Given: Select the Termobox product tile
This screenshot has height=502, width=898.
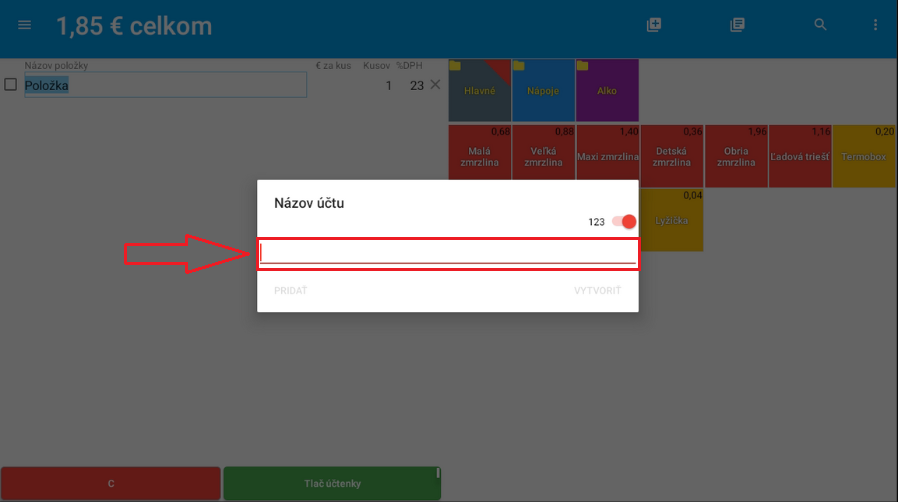Looking at the screenshot, I should pyautogui.click(x=864, y=156).
